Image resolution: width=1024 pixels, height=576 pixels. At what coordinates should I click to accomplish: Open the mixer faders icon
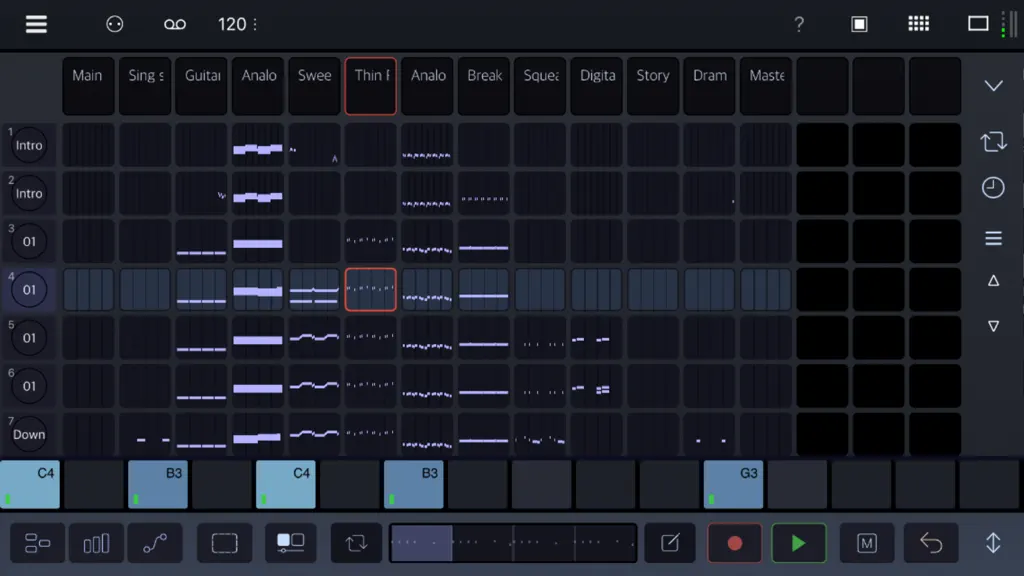click(96, 543)
